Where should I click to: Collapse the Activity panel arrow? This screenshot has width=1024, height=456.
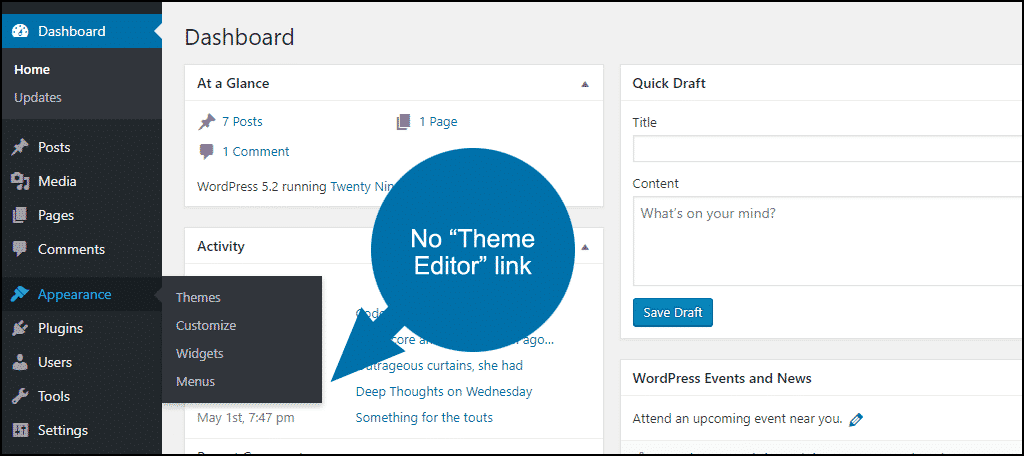[x=585, y=247]
